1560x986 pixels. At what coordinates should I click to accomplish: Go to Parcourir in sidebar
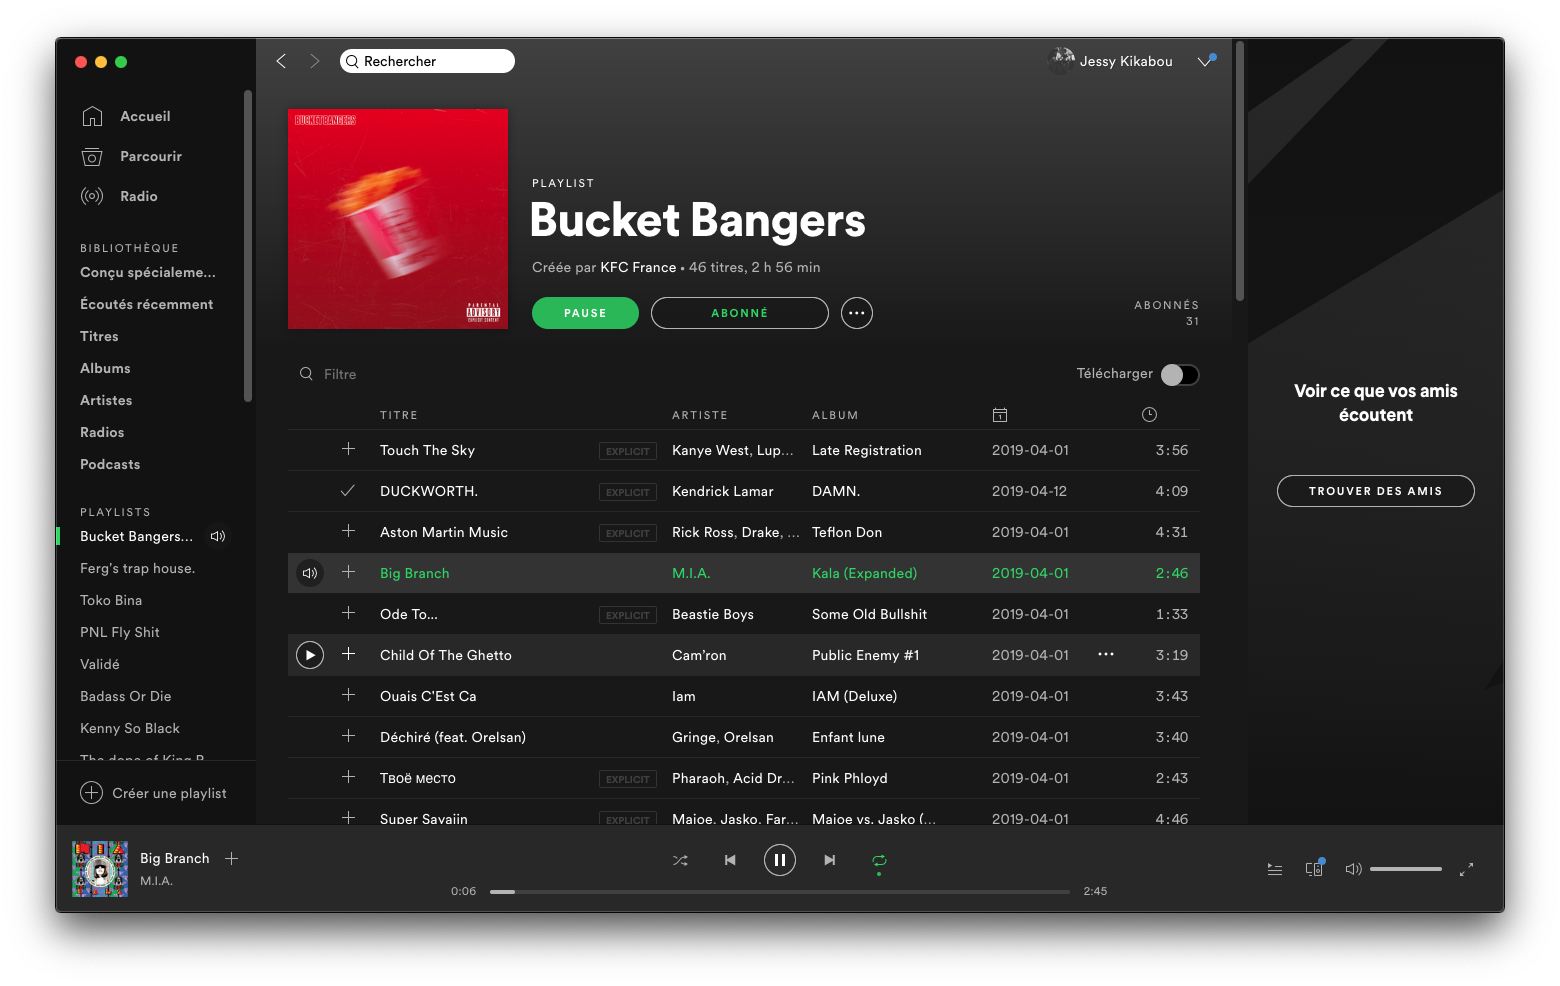coord(150,156)
